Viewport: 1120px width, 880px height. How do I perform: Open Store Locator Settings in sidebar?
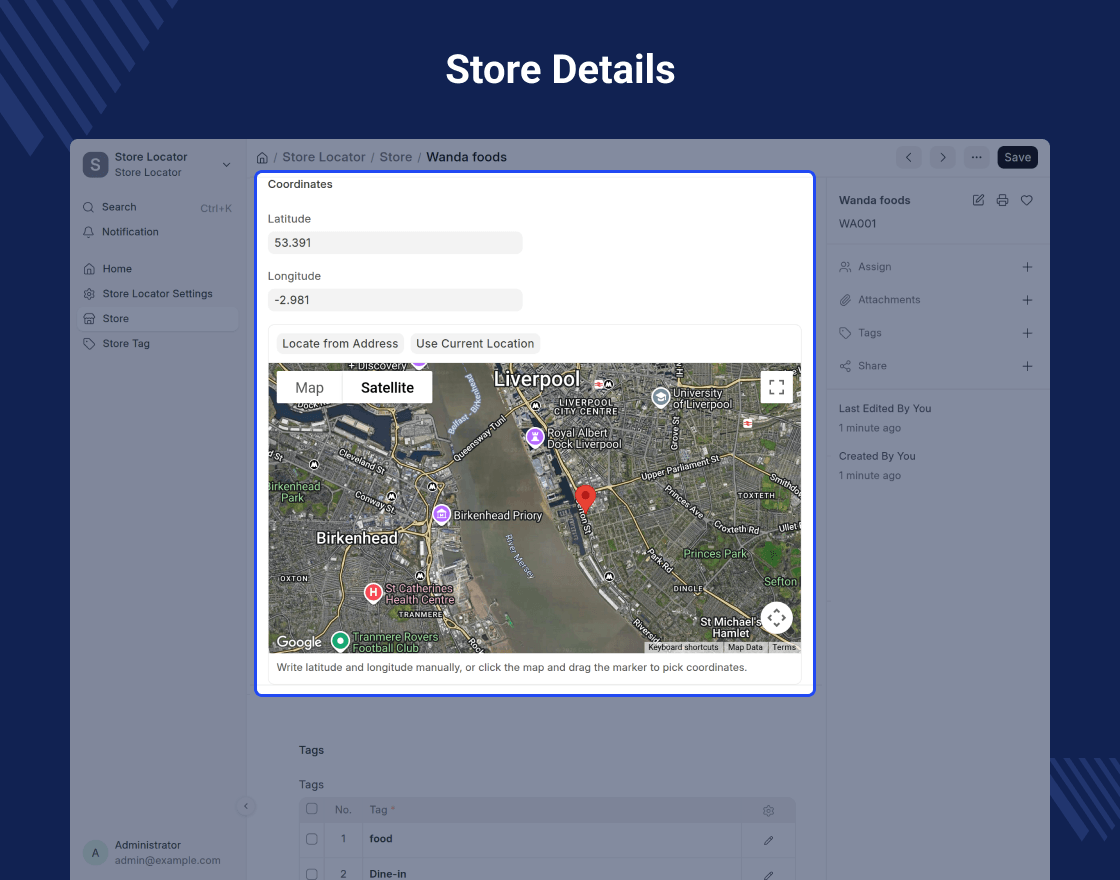158,294
